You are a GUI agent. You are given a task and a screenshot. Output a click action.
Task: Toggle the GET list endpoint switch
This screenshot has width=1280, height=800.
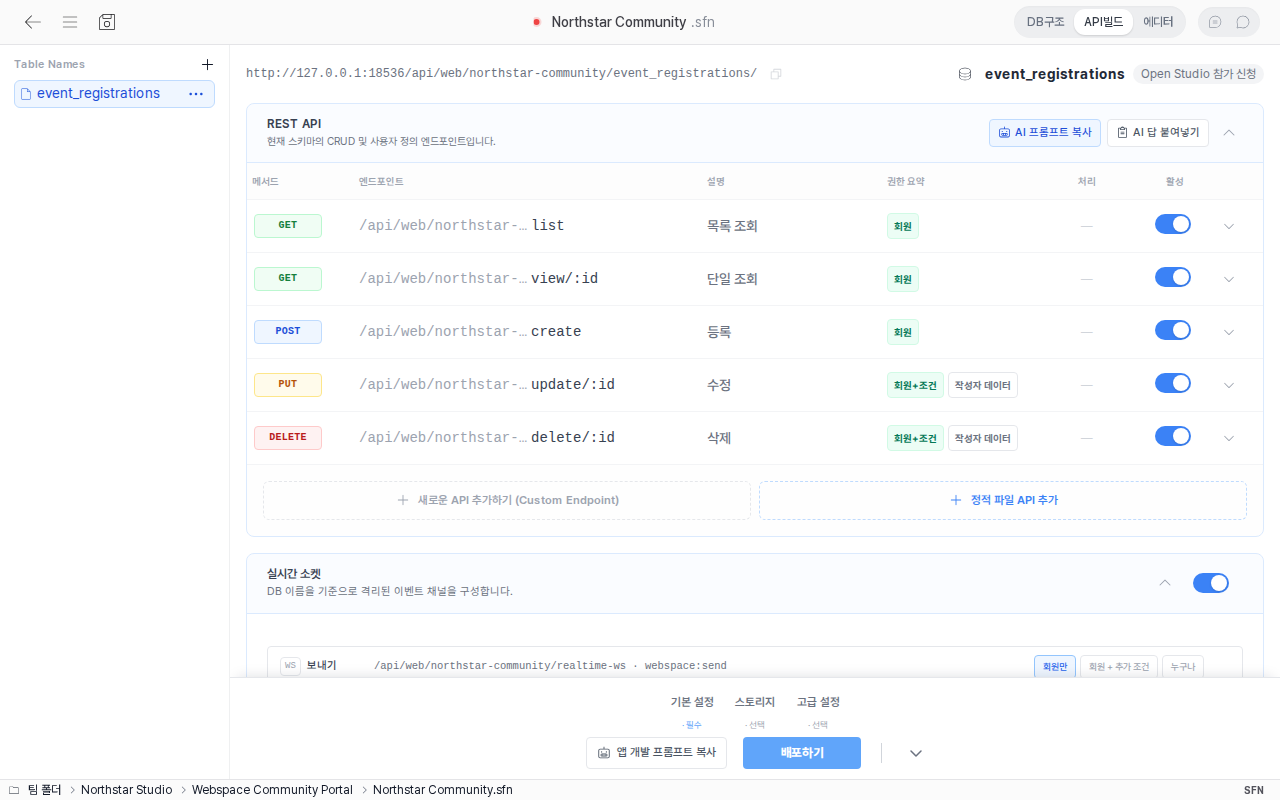[1173, 224]
